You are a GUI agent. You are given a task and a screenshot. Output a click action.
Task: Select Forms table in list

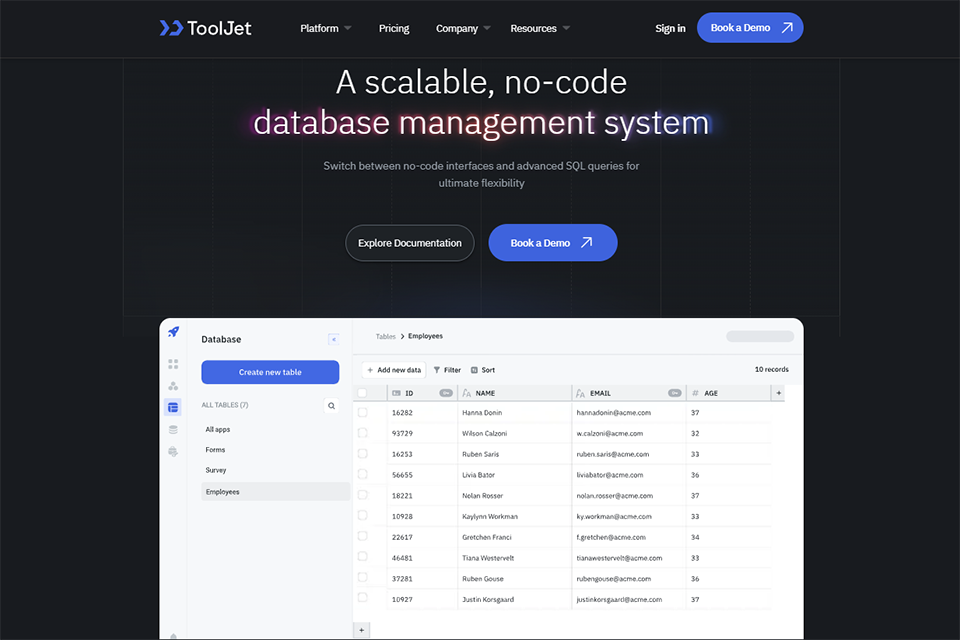(x=216, y=450)
